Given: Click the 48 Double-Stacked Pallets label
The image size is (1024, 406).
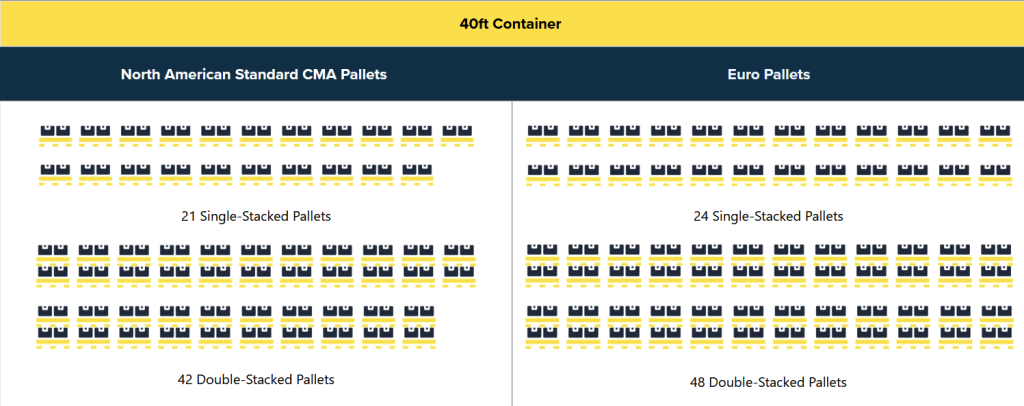Looking at the screenshot, I should (x=769, y=382).
